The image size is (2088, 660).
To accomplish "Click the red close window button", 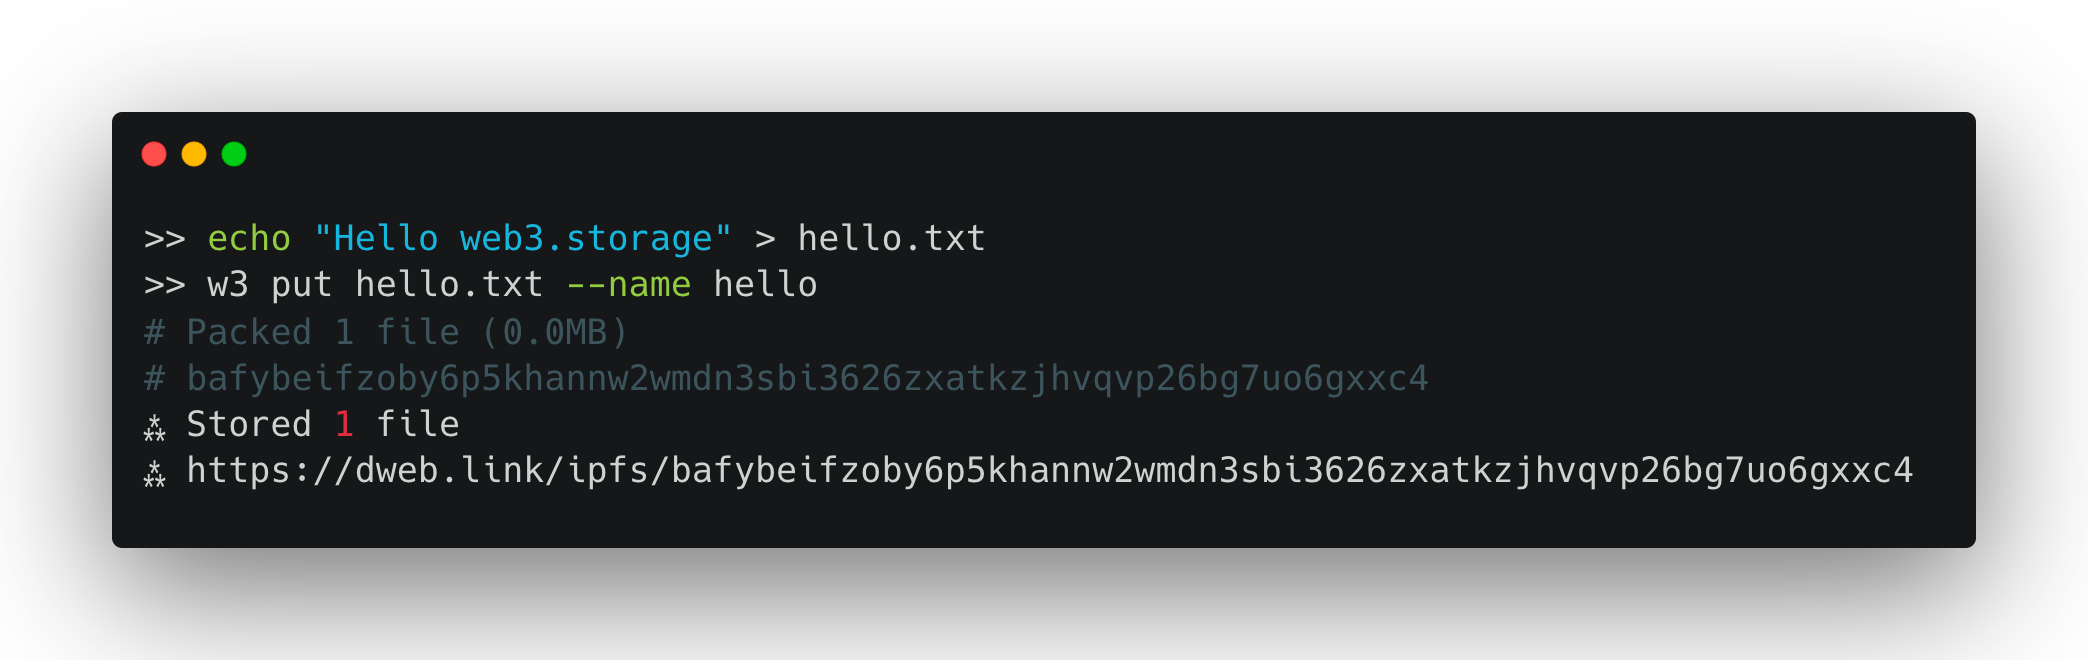I will click(x=154, y=154).
